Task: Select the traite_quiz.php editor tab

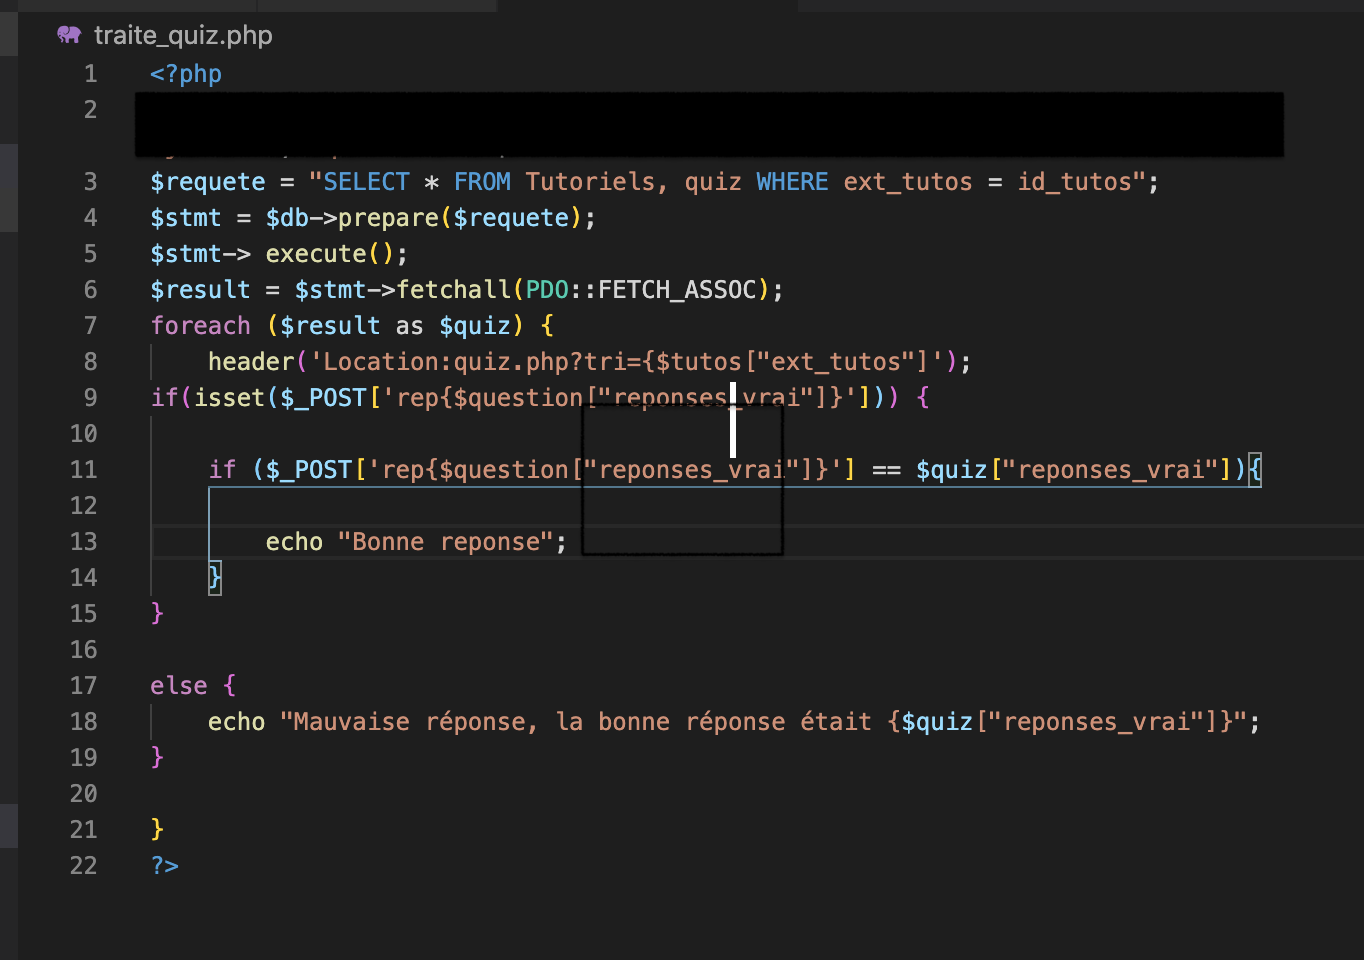Action: tap(182, 35)
